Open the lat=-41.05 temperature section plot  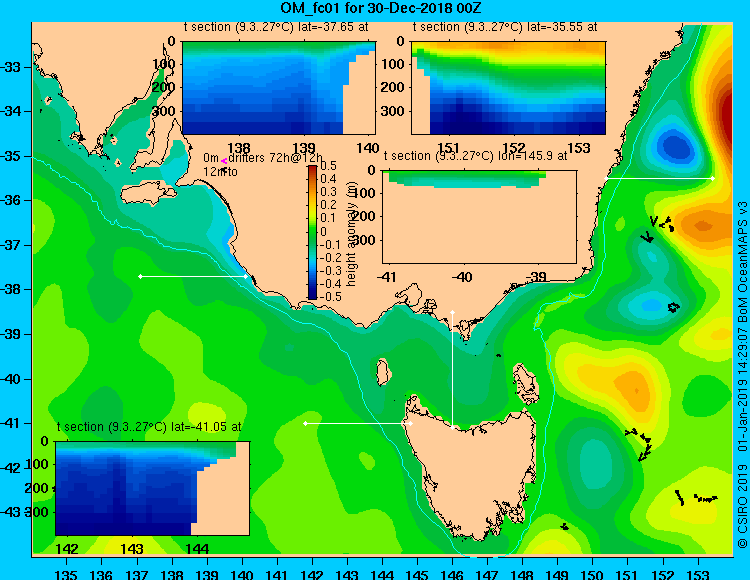[x=152, y=488]
